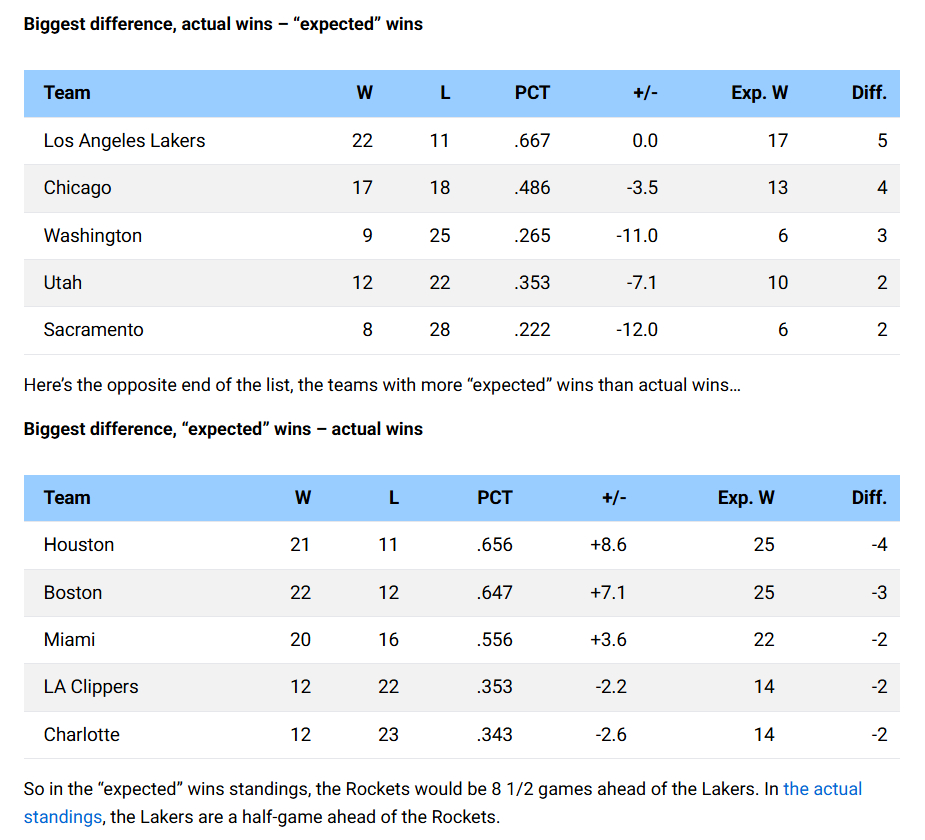
Task: Select the Boston team cell
Action: pyautogui.click(x=73, y=593)
